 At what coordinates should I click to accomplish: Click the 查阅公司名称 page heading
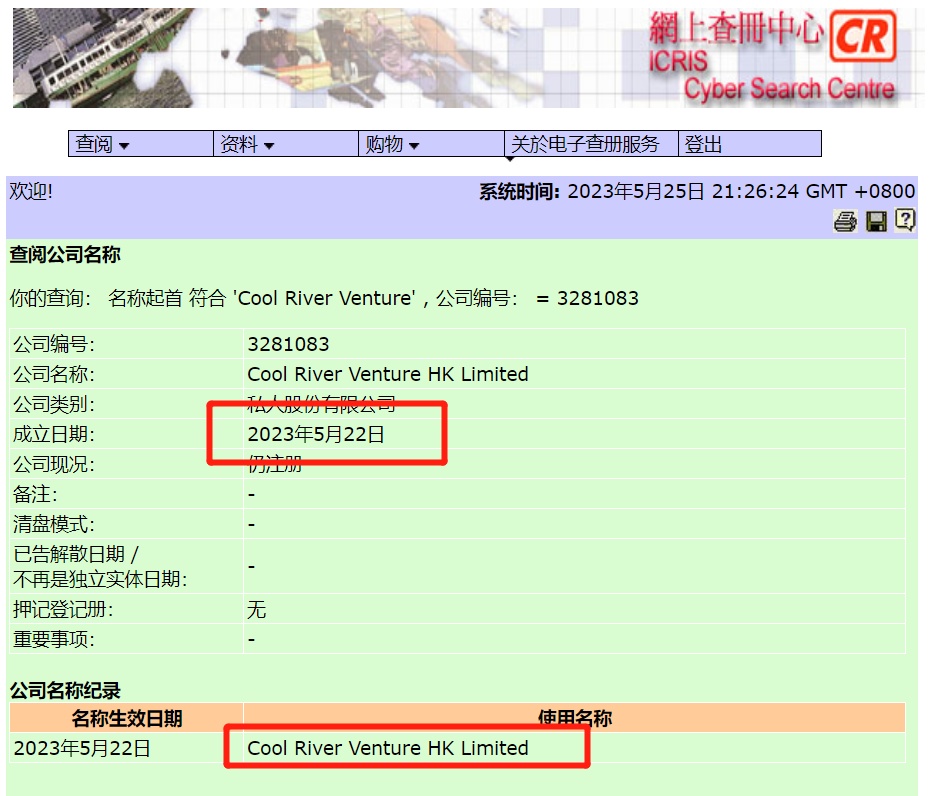tap(65, 255)
